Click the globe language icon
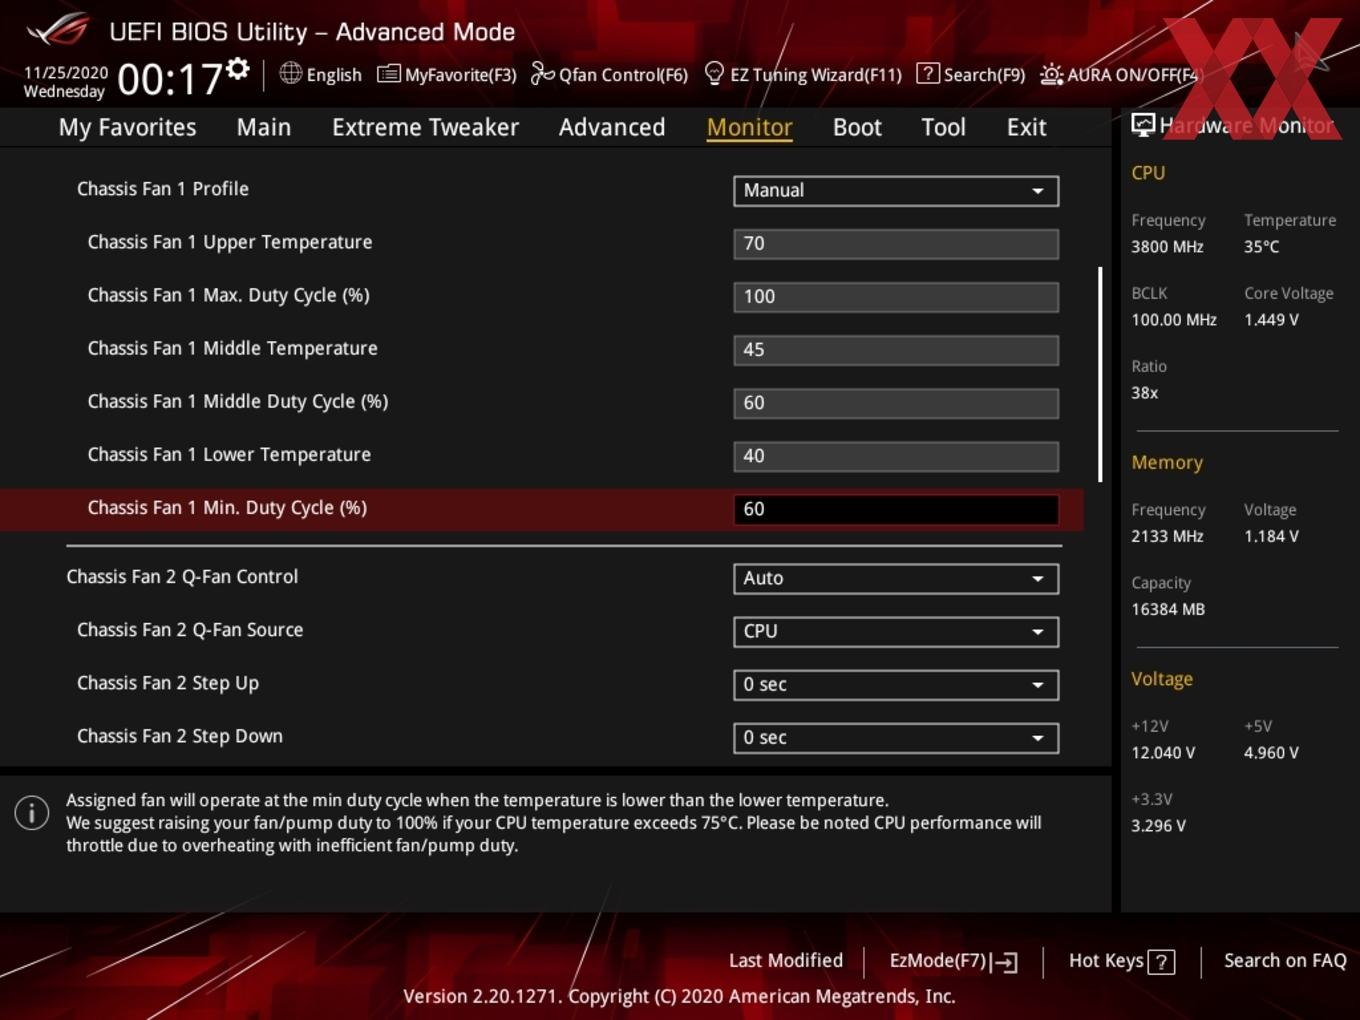The image size is (1360, 1020). [290, 73]
